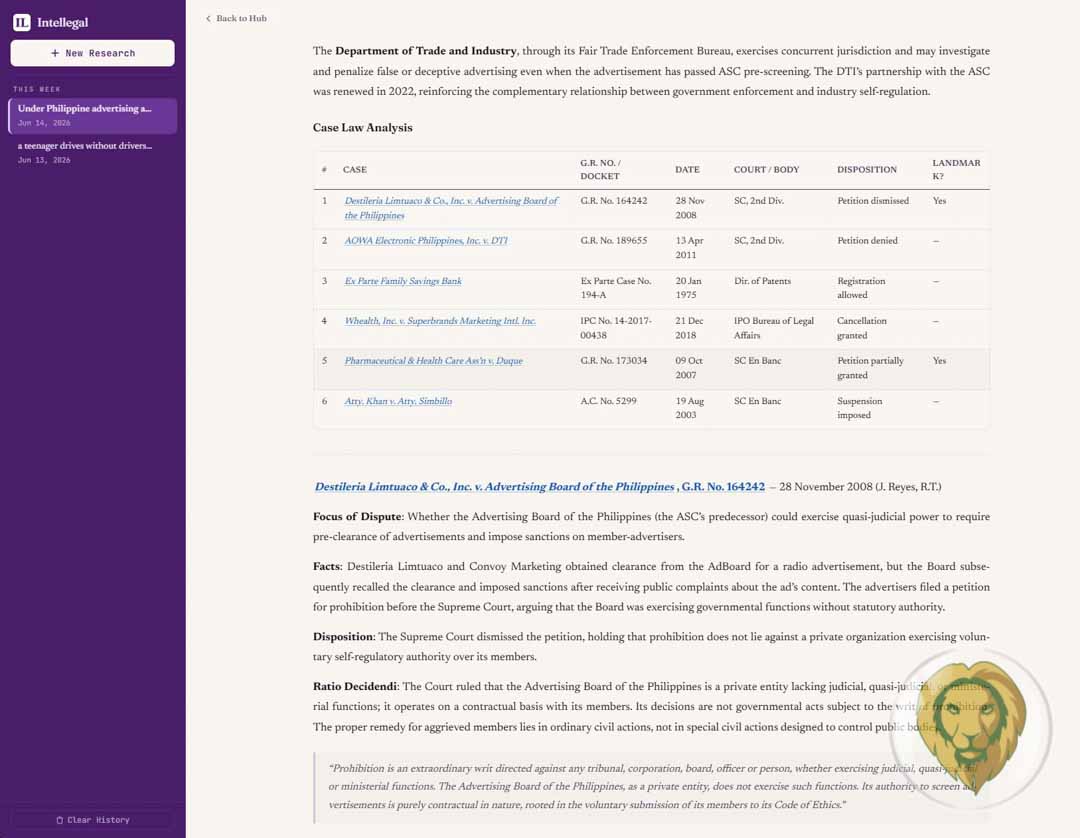Select the Suspension imposed cell

(x=860, y=408)
